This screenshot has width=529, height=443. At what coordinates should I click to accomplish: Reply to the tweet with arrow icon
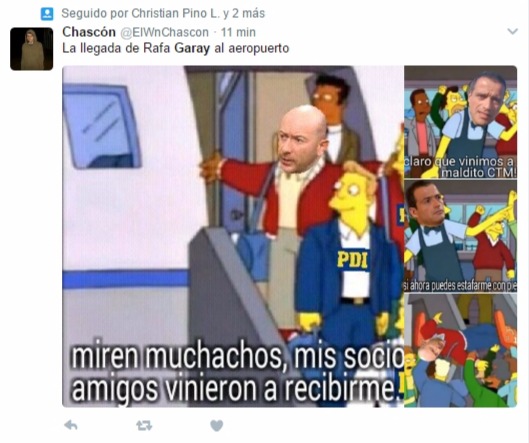point(71,425)
